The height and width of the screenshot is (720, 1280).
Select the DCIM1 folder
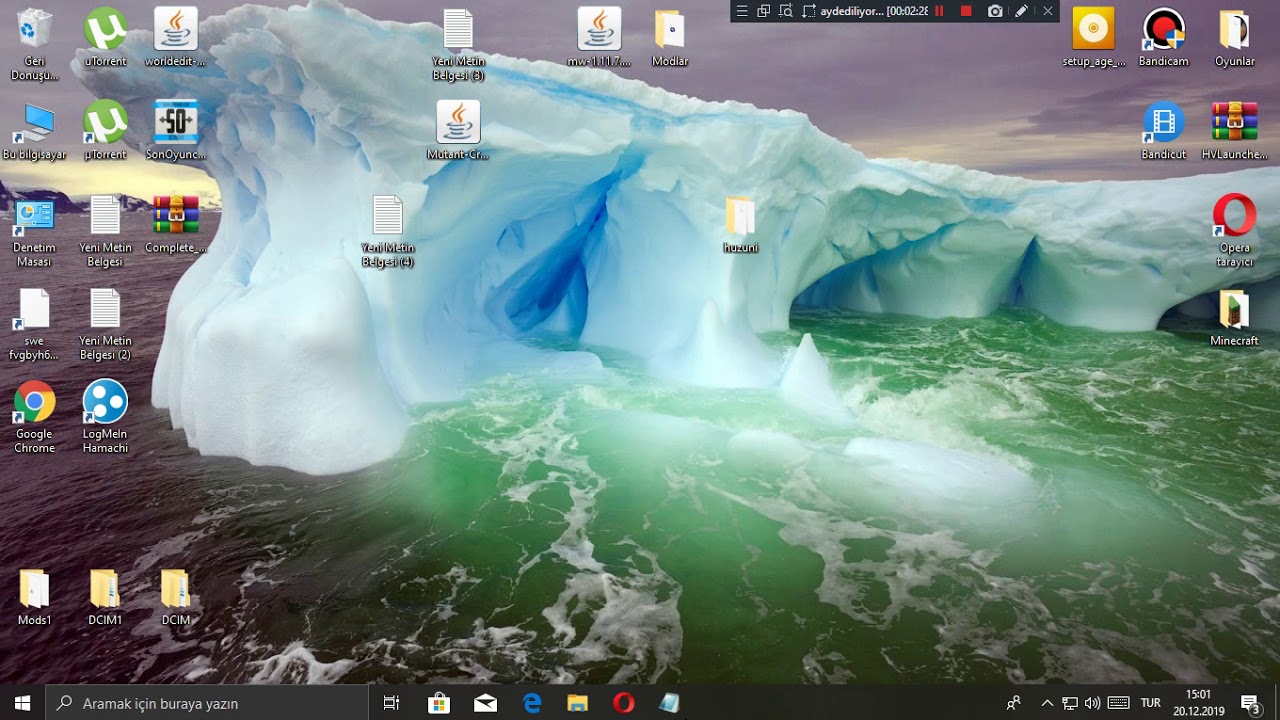pos(105,590)
